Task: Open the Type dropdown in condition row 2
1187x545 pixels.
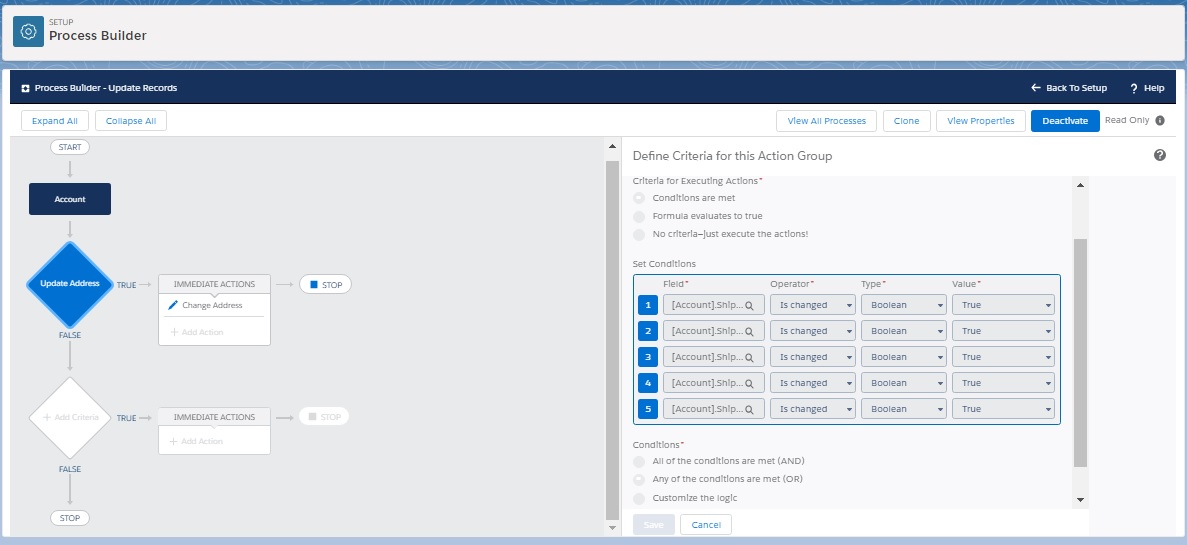Action: (903, 331)
